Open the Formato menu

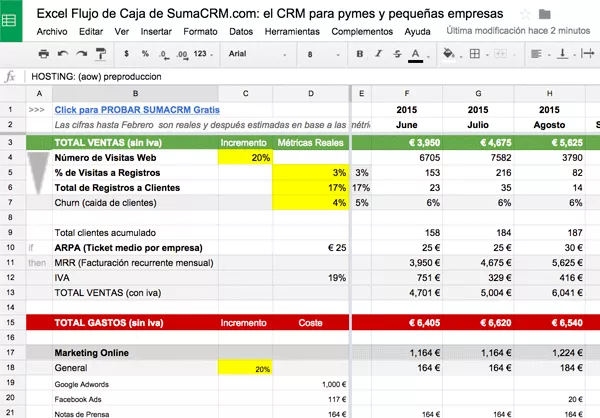(x=200, y=32)
